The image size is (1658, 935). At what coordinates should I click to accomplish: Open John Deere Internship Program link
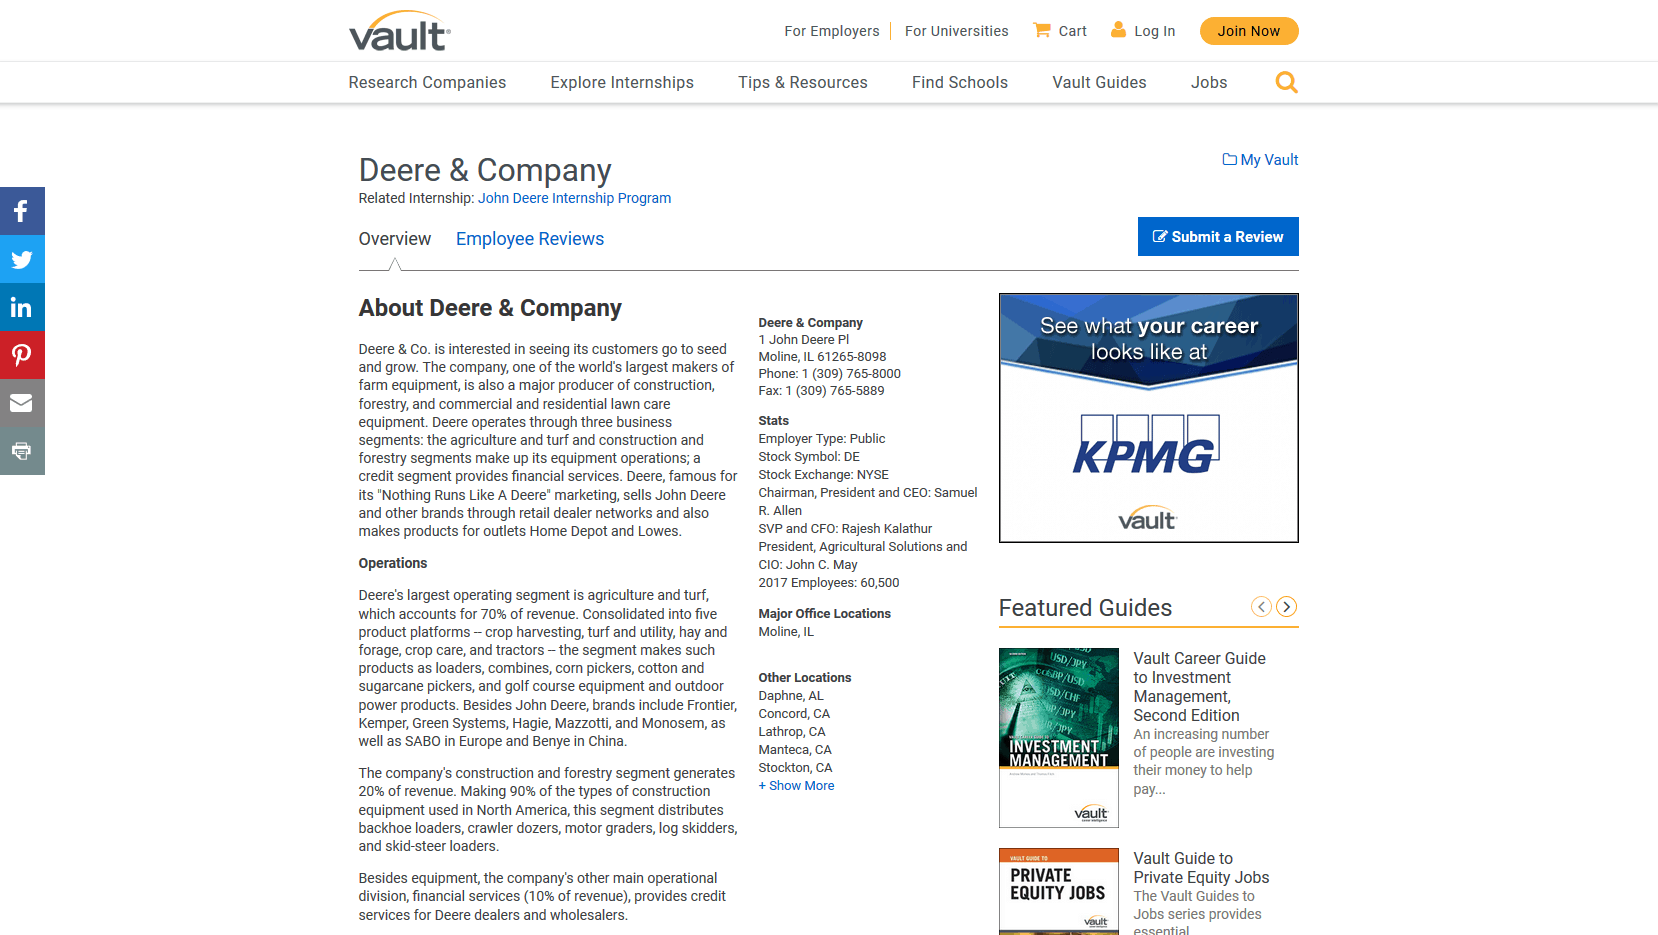(x=575, y=198)
